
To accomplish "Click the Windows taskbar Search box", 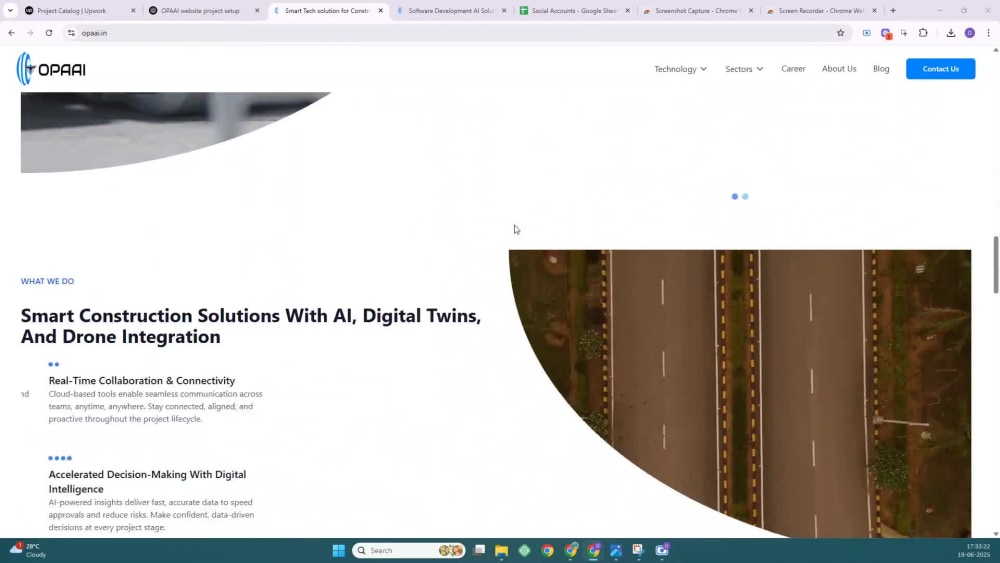I will click(x=408, y=550).
